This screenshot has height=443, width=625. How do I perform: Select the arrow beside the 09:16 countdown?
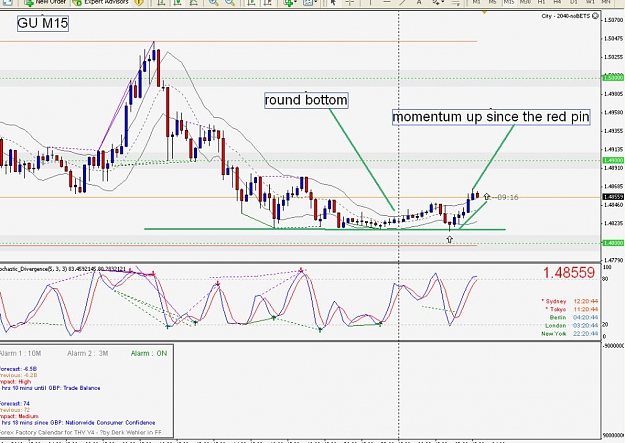486,196
